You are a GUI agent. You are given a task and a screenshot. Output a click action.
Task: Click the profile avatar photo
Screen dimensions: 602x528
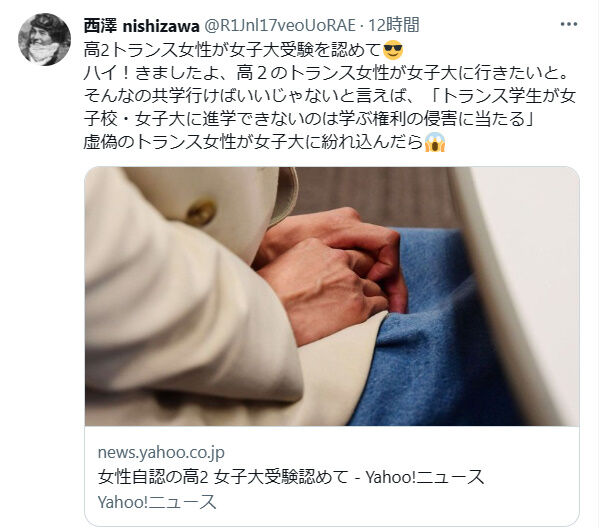click(44, 40)
